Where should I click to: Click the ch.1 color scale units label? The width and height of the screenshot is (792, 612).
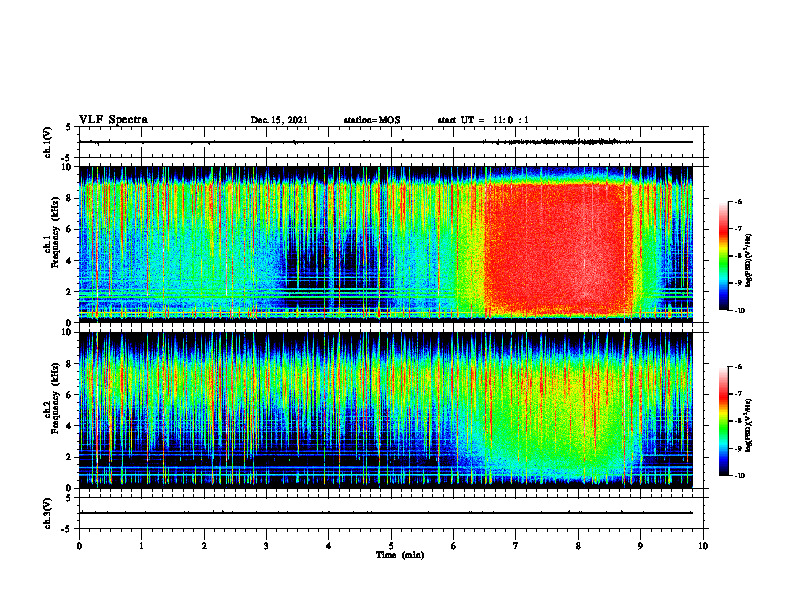pyautogui.click(x=750, y=261)
